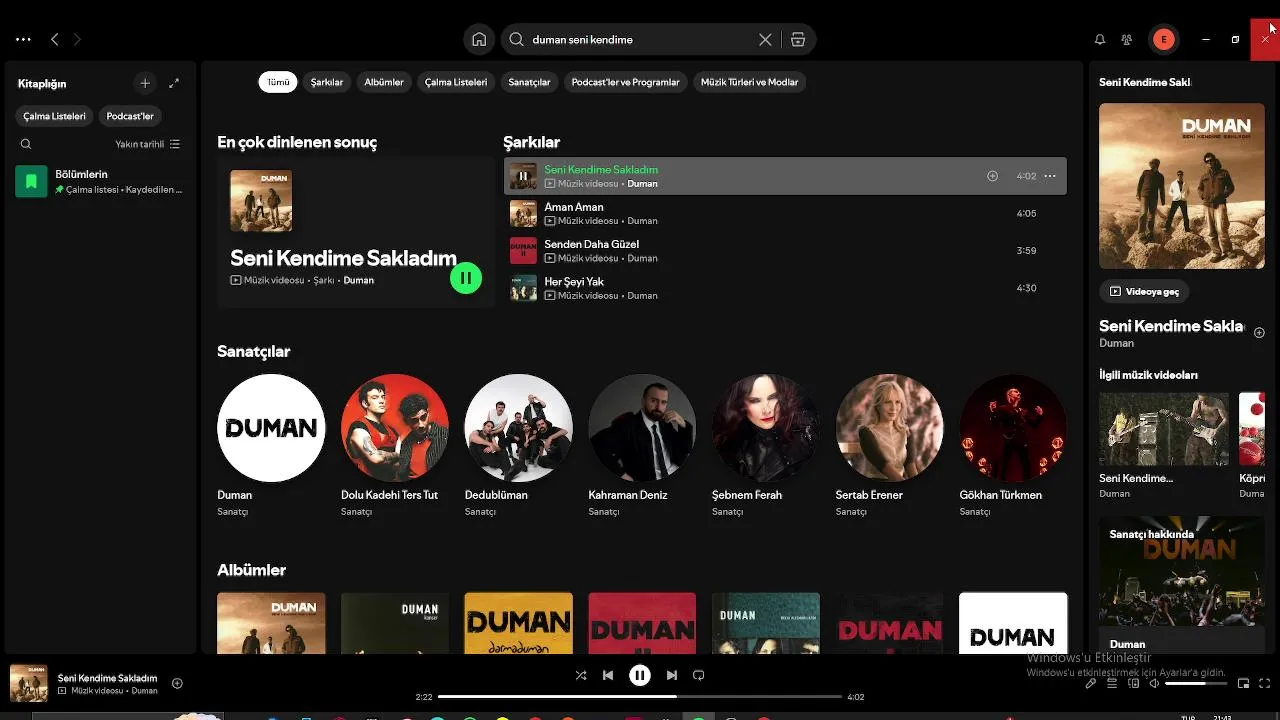Viewport: 1280px width, 720px height.
Task: Open Duman artist link in right panel
Action: pos(1116,343)
